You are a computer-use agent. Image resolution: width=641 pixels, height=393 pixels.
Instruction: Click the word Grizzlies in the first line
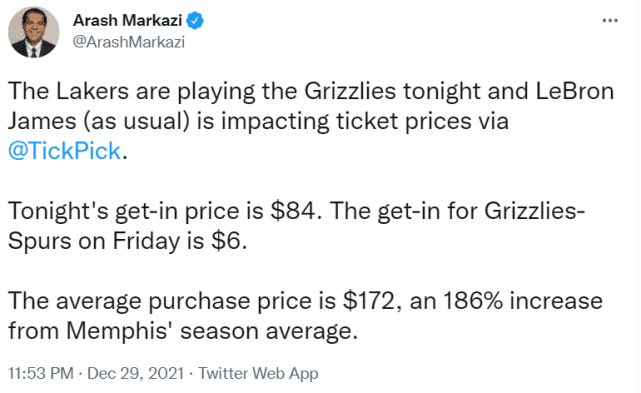click(350, 91)
